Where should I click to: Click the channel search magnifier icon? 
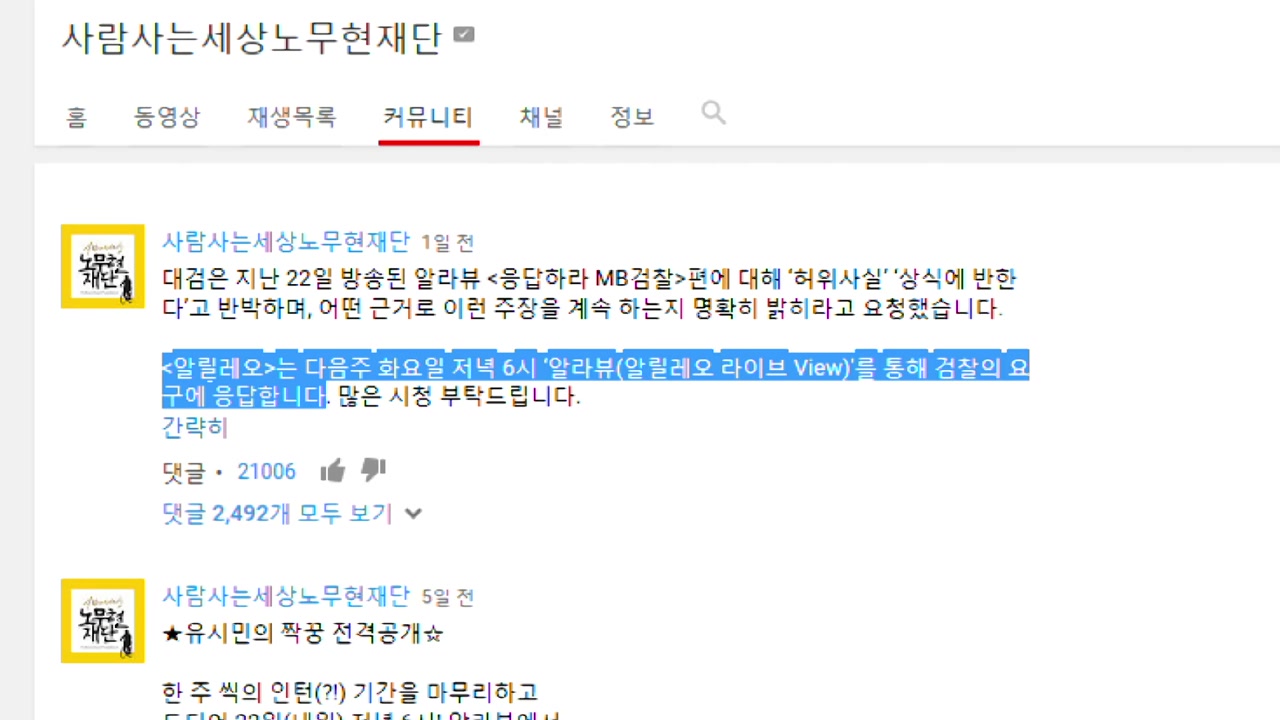[713, 113]
